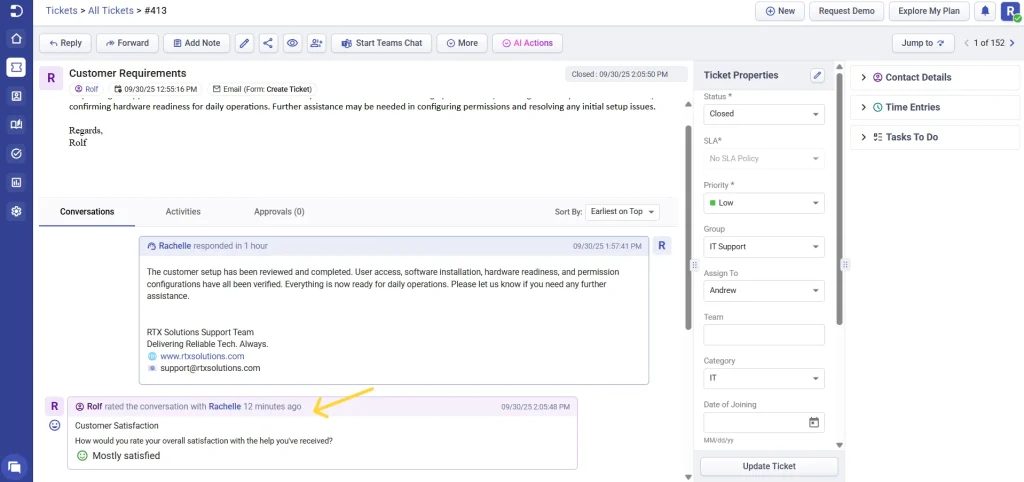Click the Mostly satisfied rating text

point(125,456)
